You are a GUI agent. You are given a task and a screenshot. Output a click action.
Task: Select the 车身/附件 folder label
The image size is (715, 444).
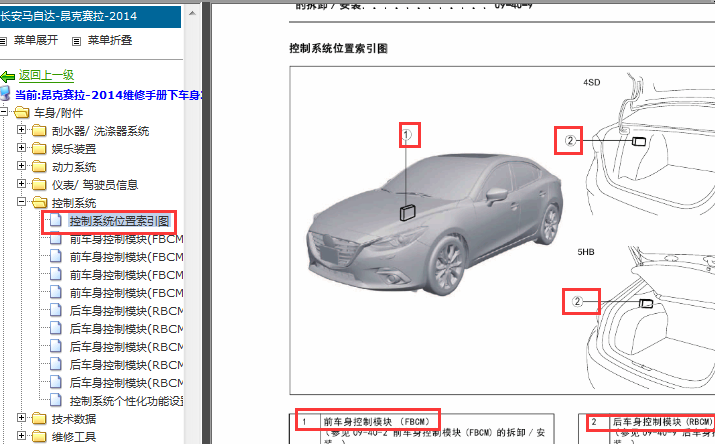(58, 113)
